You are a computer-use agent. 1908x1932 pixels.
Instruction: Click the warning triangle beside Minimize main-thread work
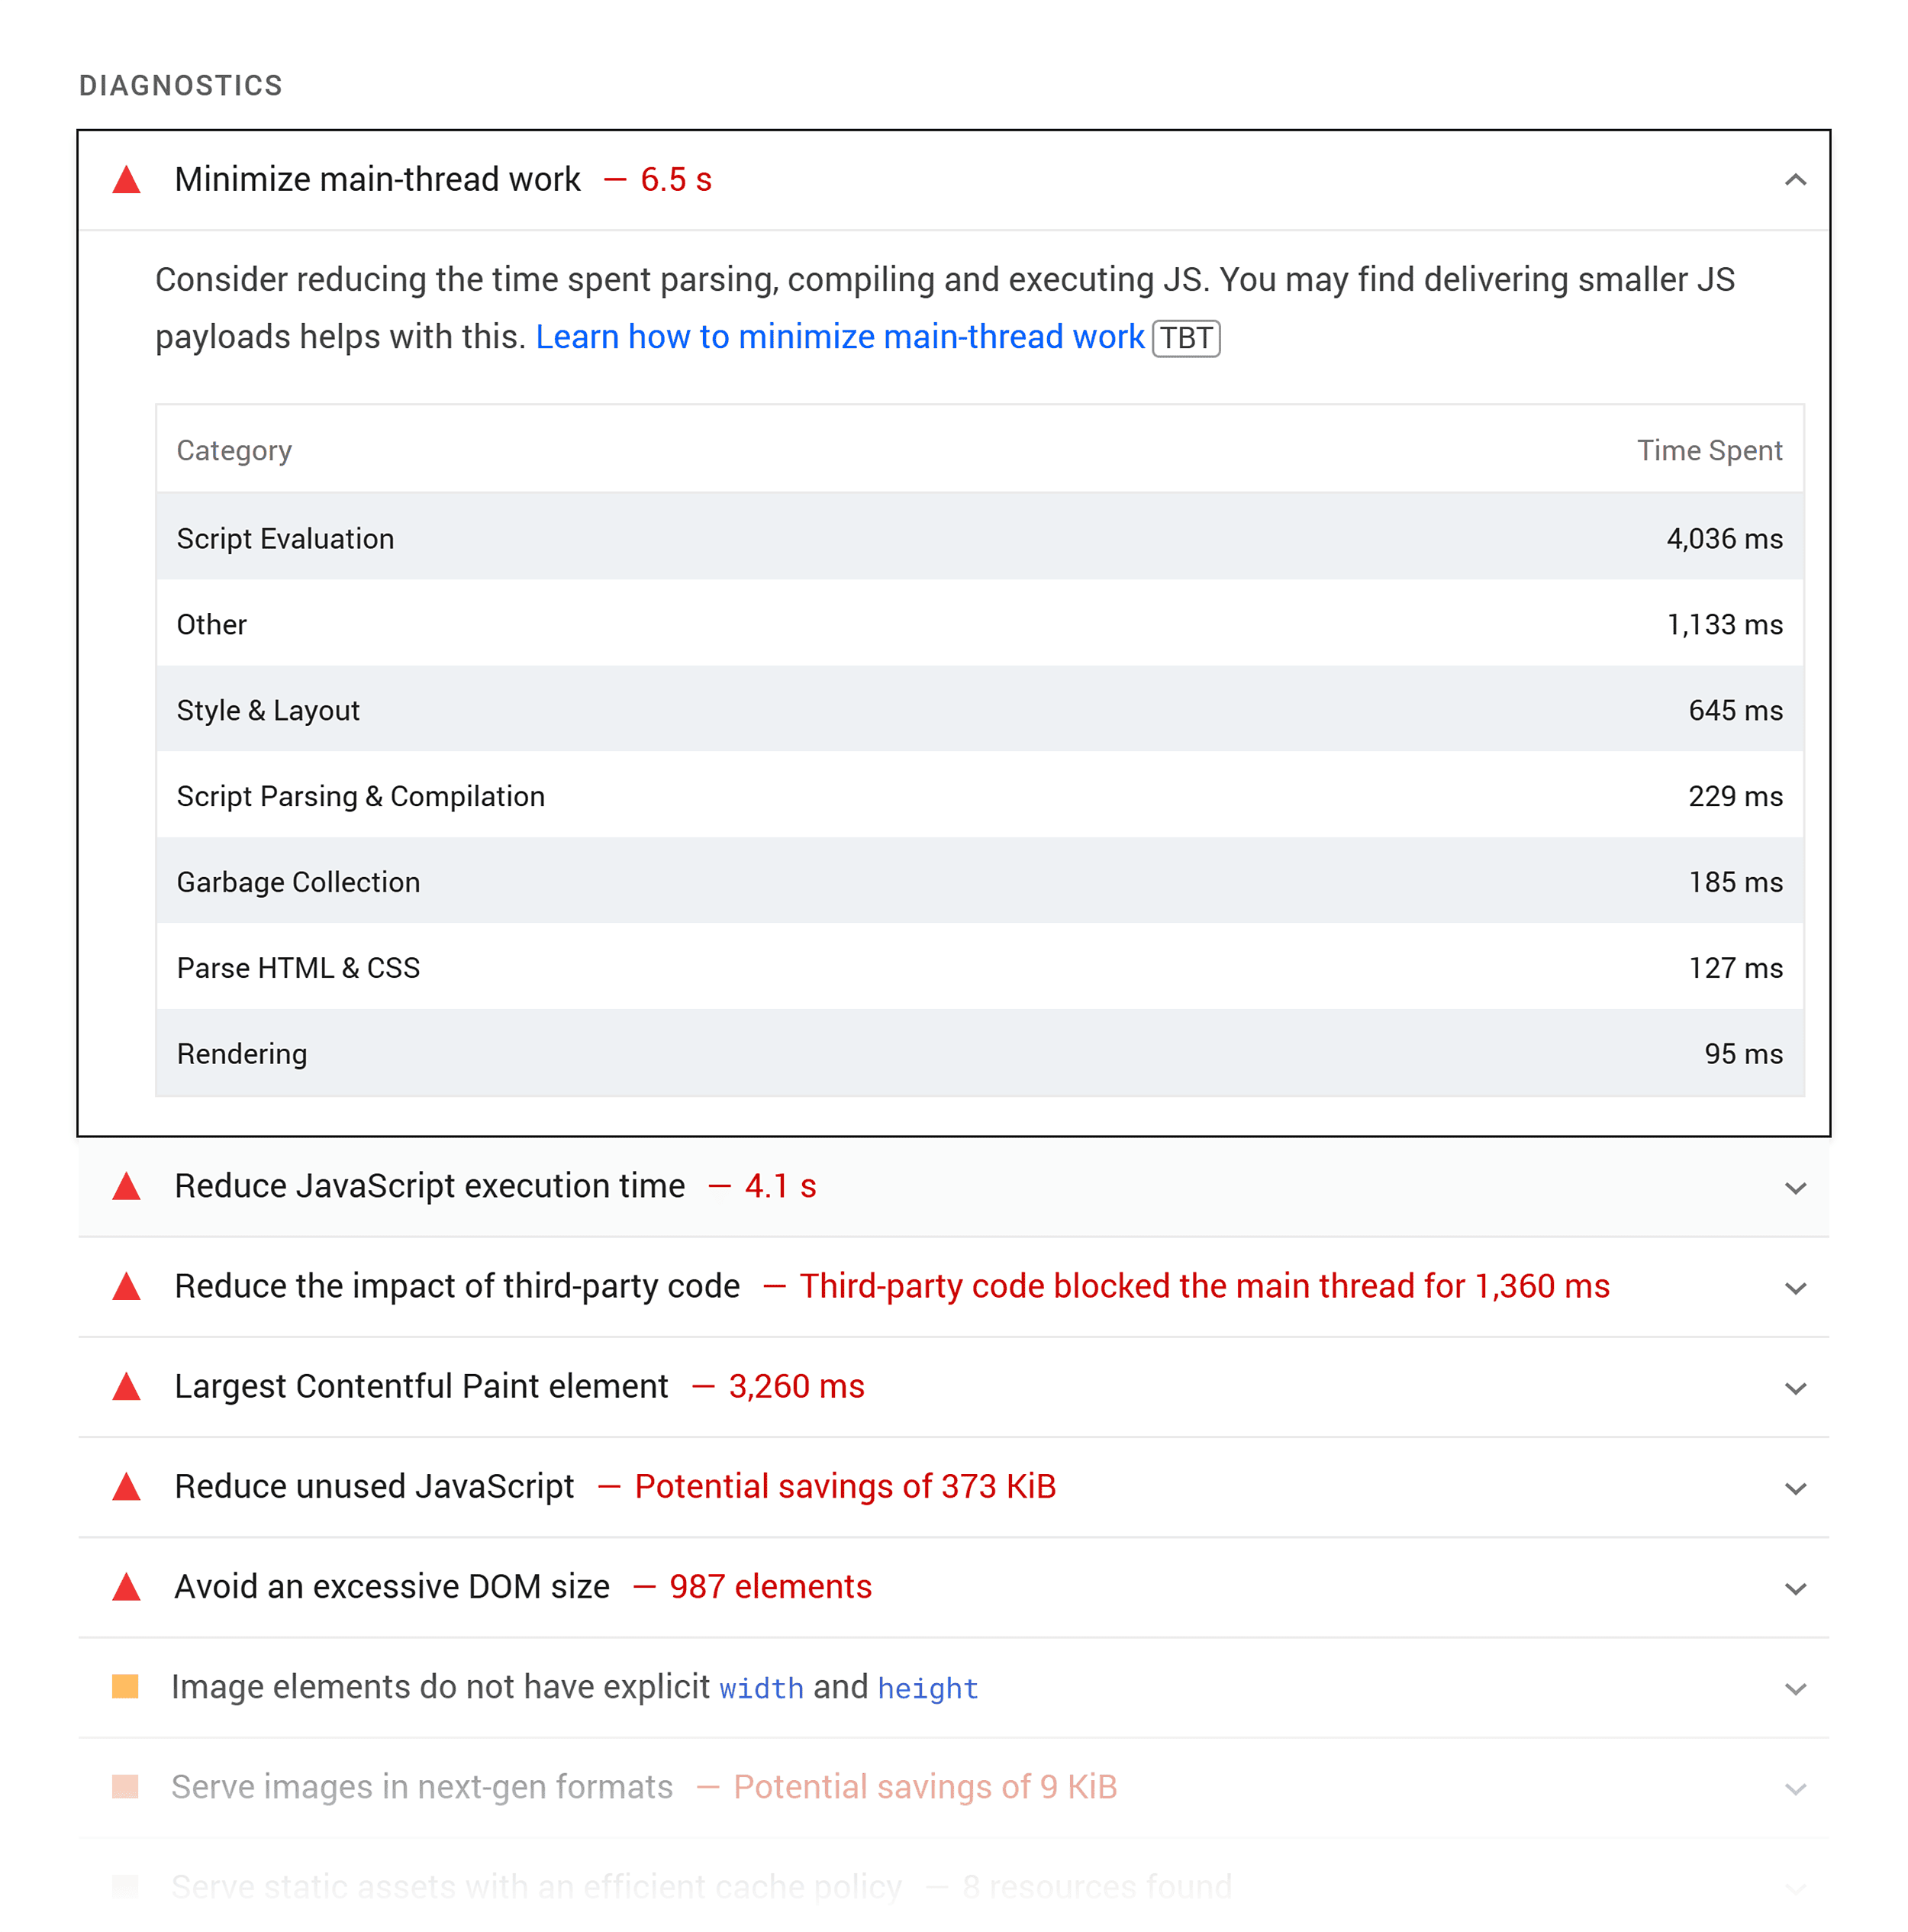click(x=126, y=180)
